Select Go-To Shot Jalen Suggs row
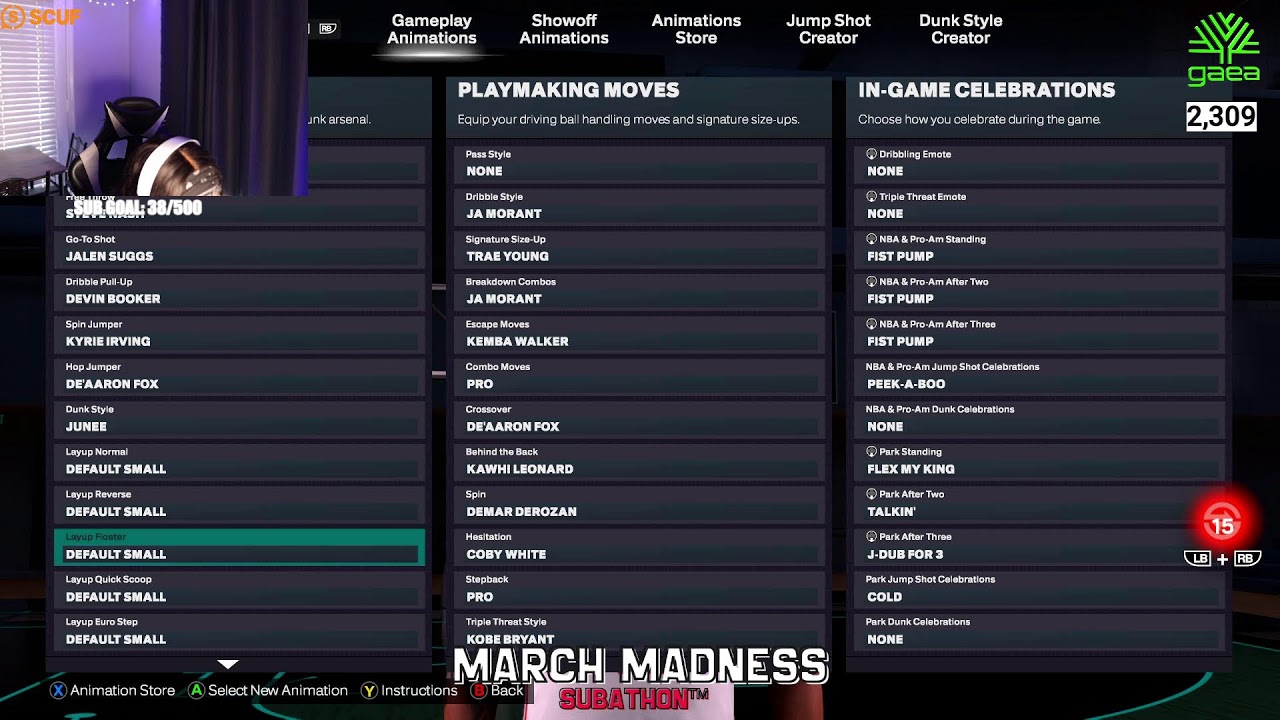 [239, 249]
